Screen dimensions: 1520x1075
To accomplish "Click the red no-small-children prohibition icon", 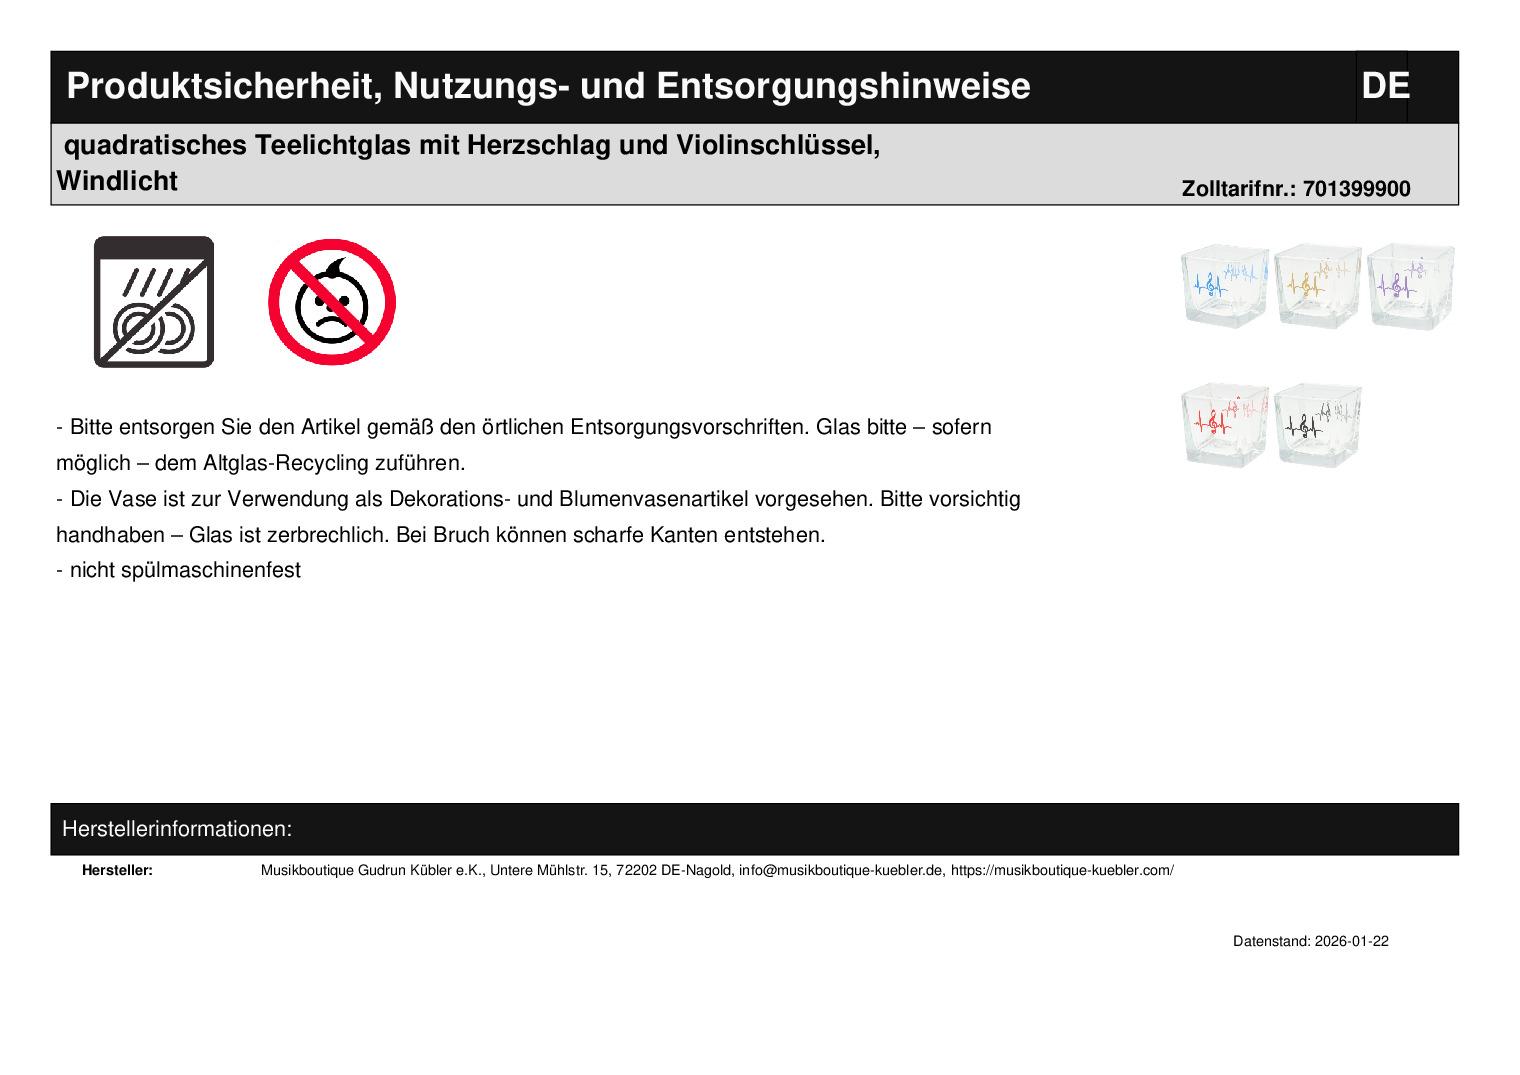I will 332,302.
